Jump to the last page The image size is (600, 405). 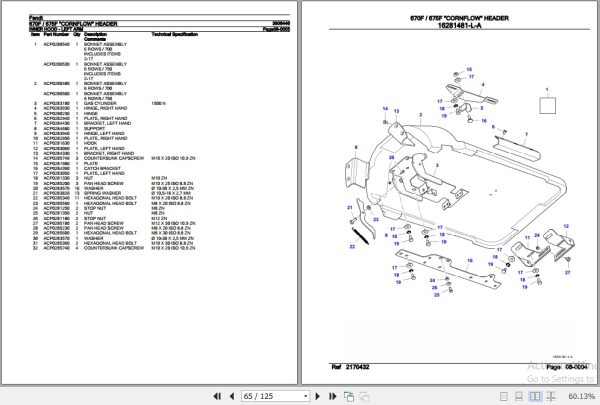pos(333,396)
